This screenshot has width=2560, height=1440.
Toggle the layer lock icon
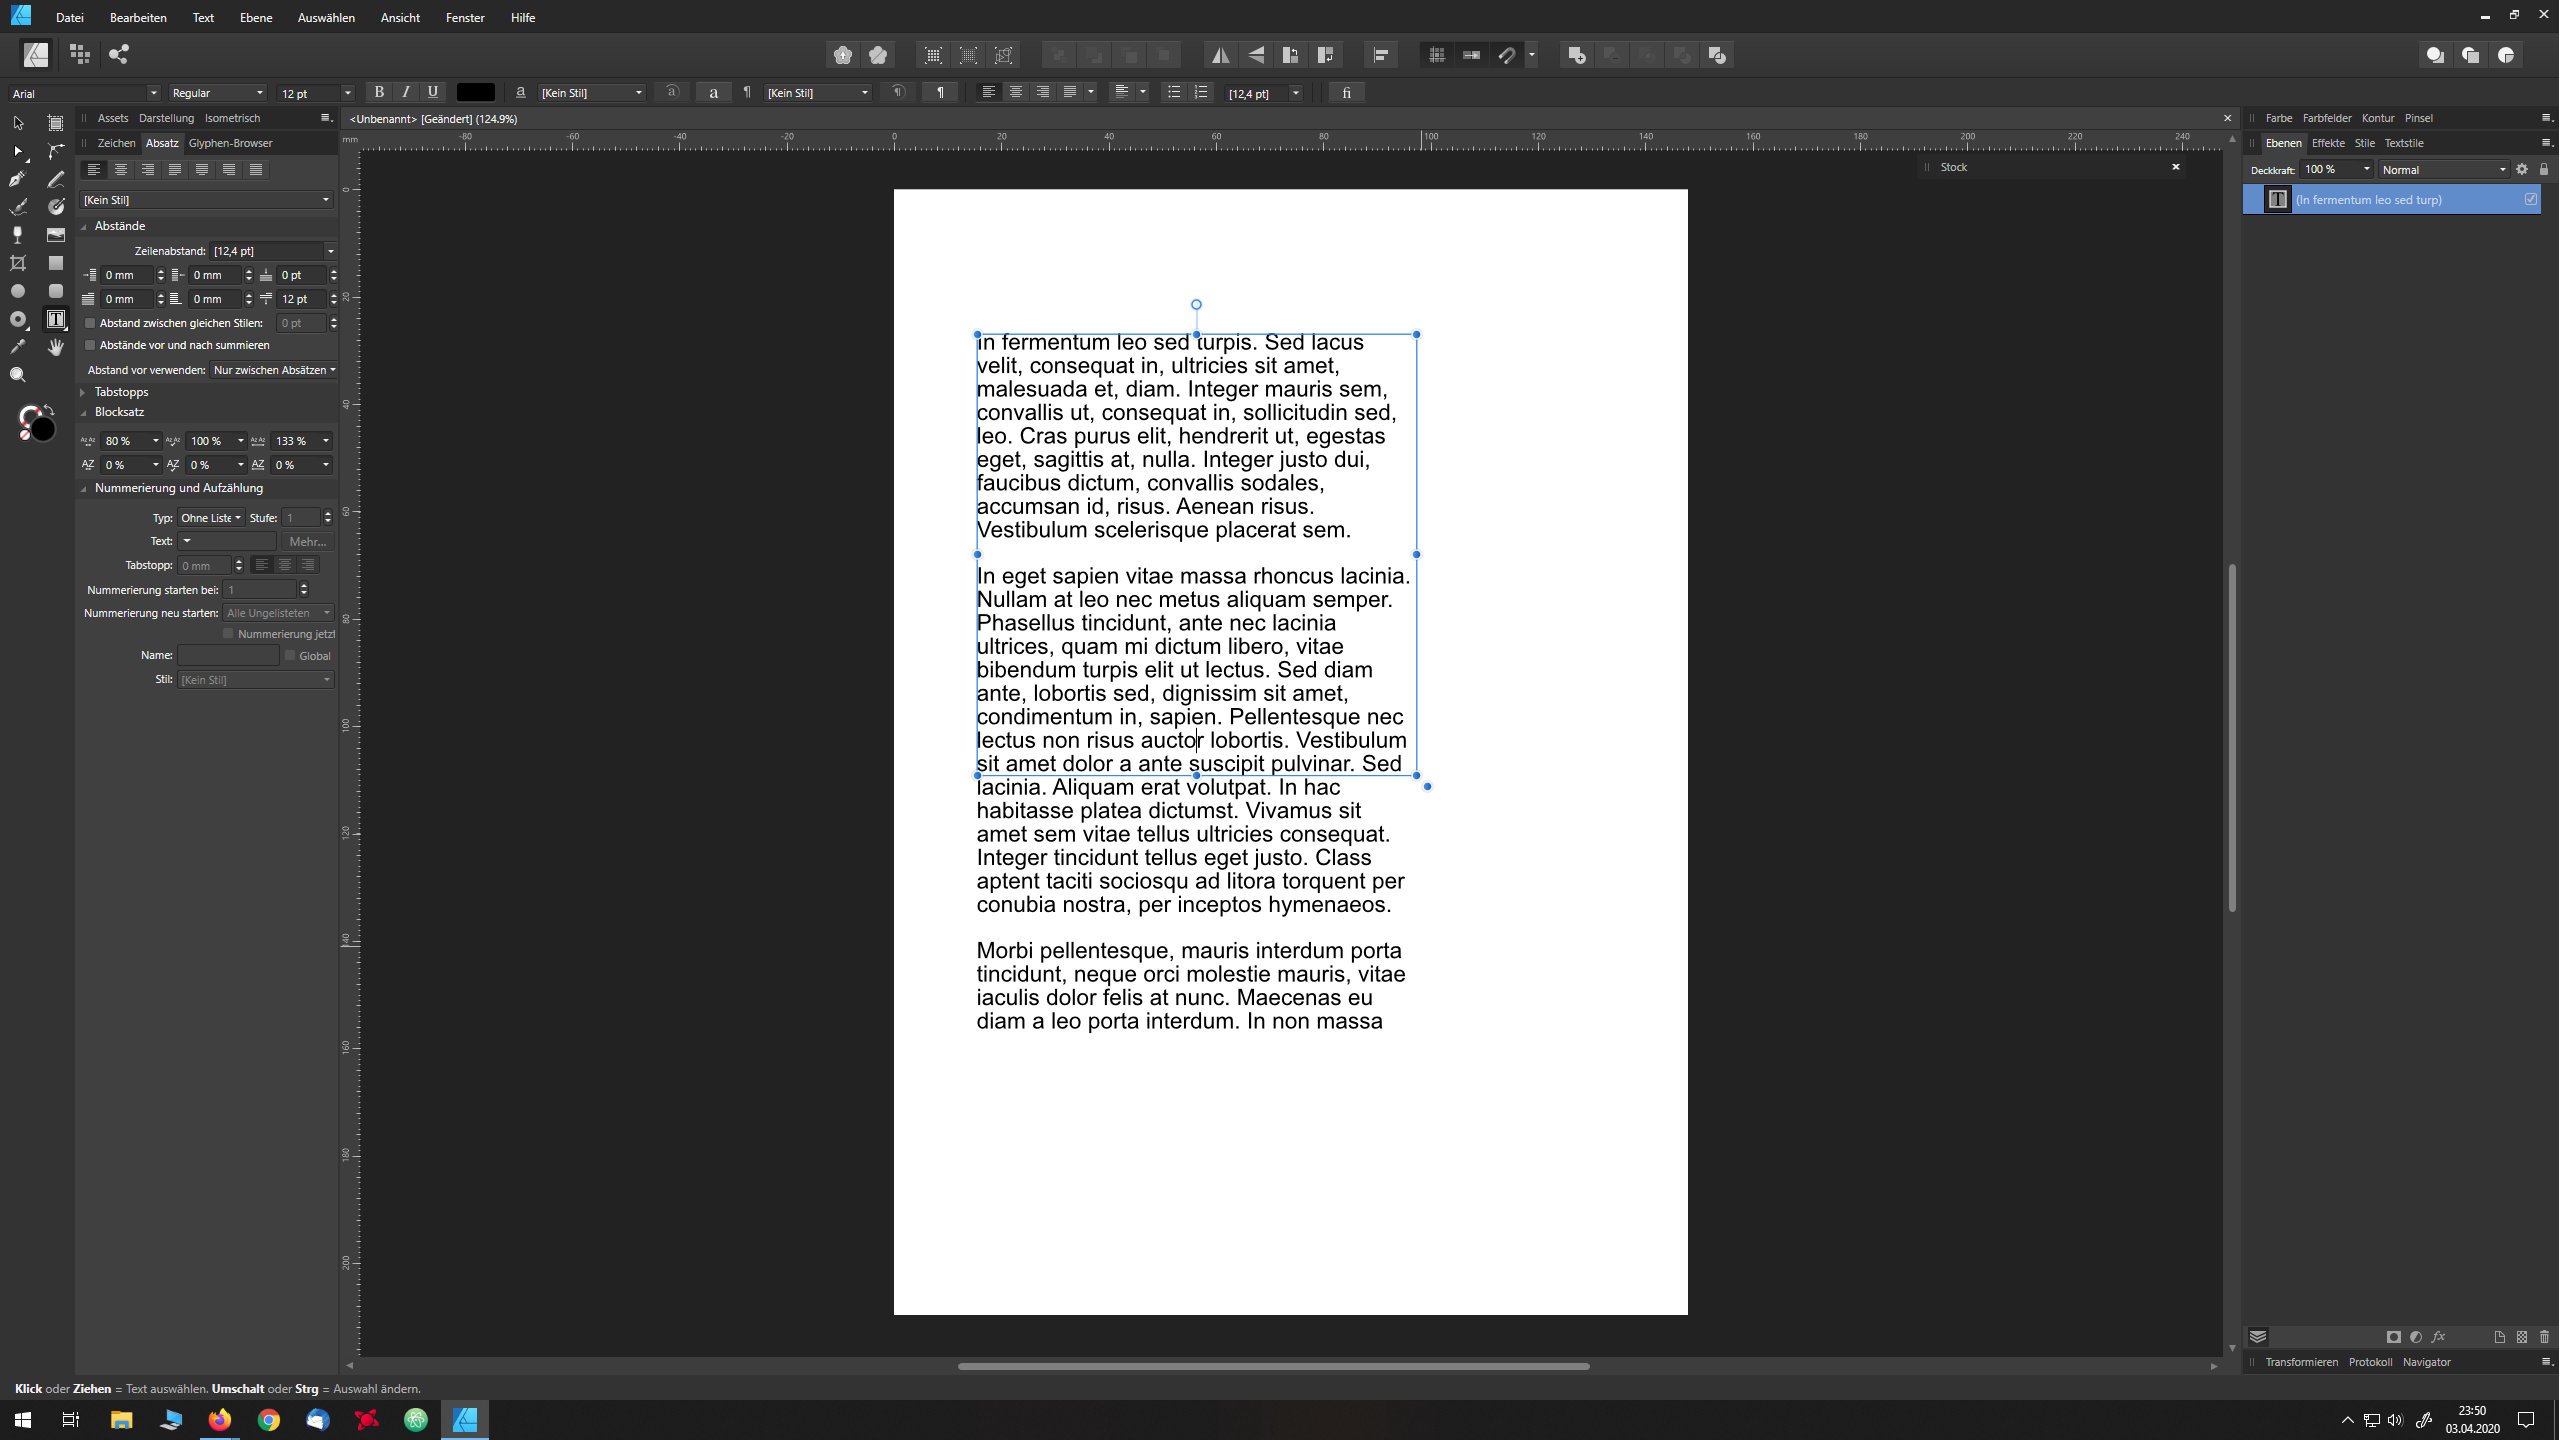(x=2544, y=170)
